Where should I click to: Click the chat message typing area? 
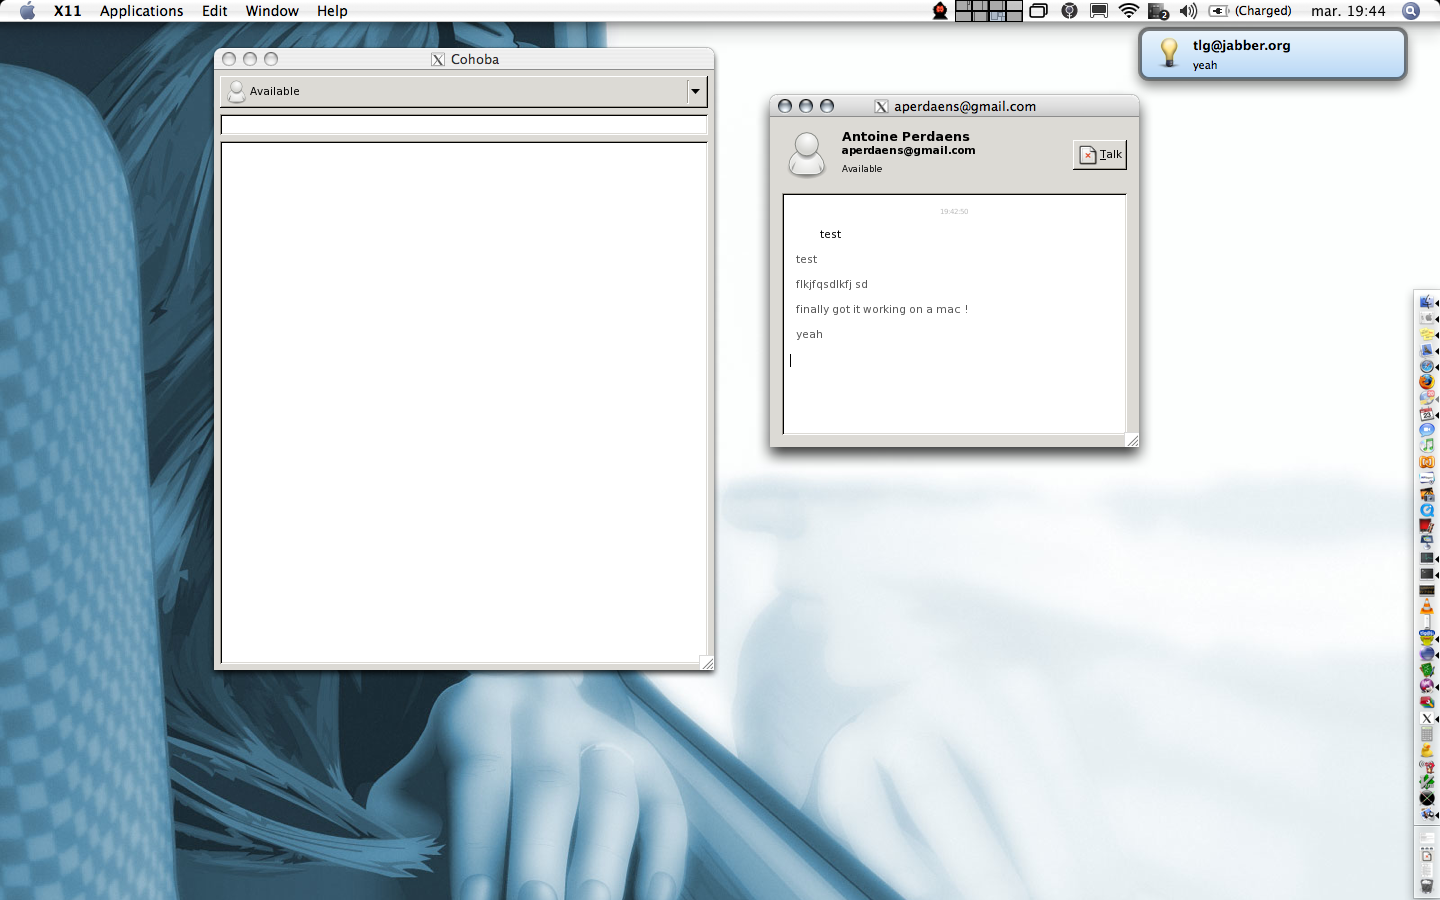click(x=953, y=390)
